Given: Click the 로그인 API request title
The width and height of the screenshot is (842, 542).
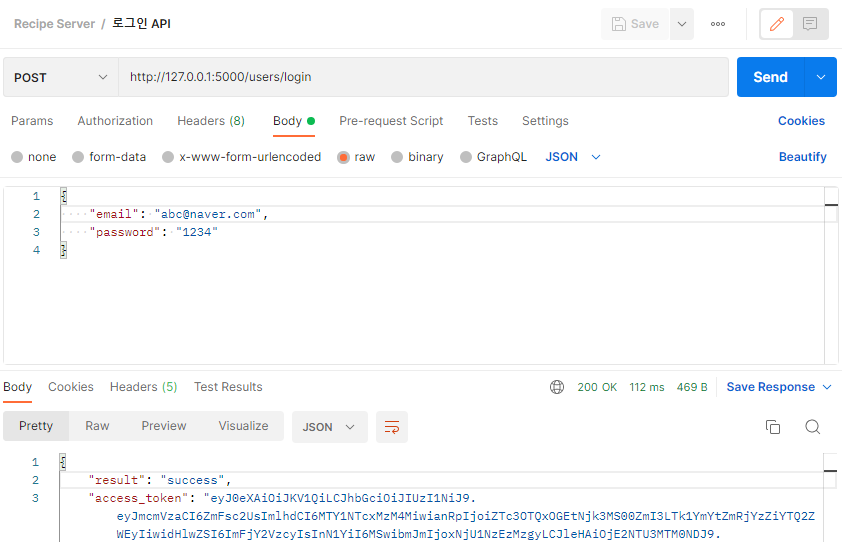Looking at the screenshot, I should click(141, 24).
